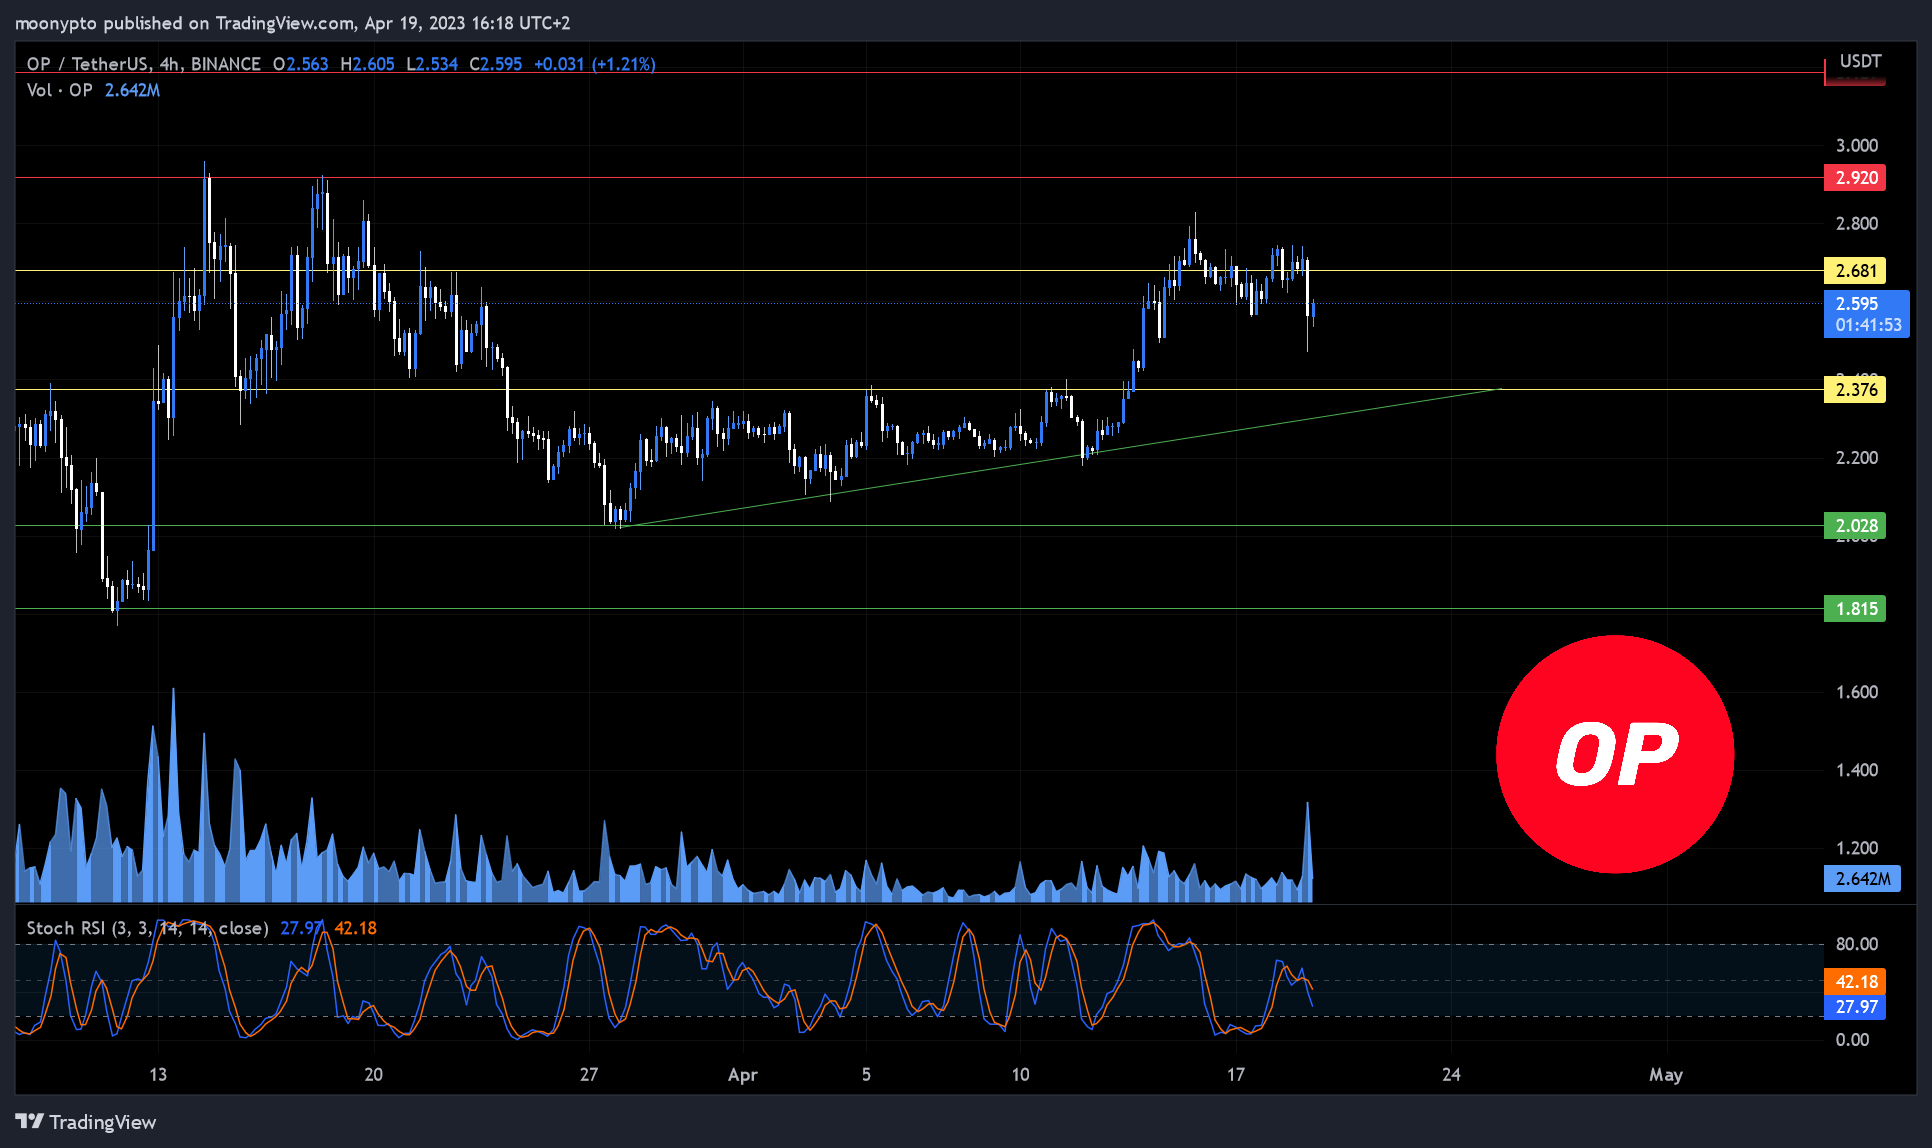The image size is (1932, 1148).
Task: Click the date label 17 on time axis
Action: pyautogui.click(x=1236, y=1075)
